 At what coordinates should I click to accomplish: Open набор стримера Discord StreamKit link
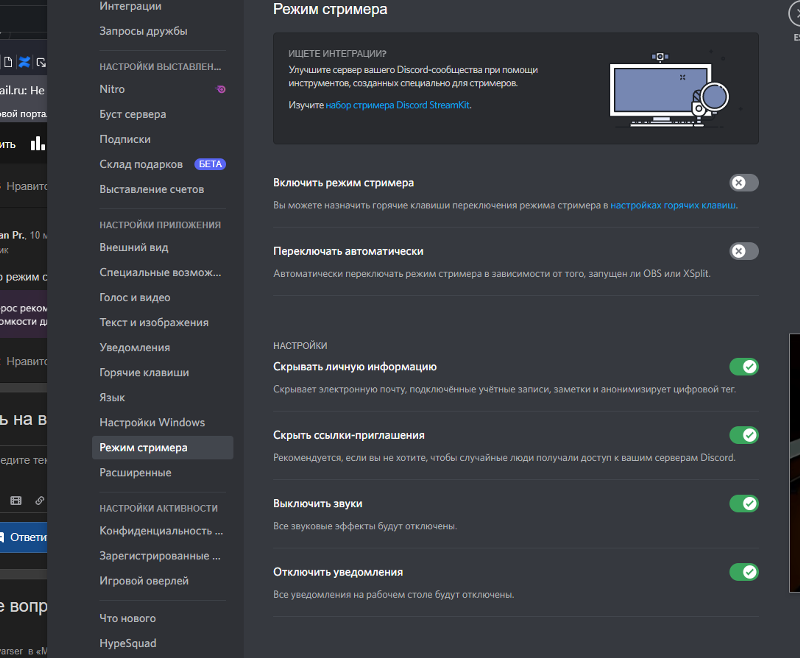(x=398, y=104)
